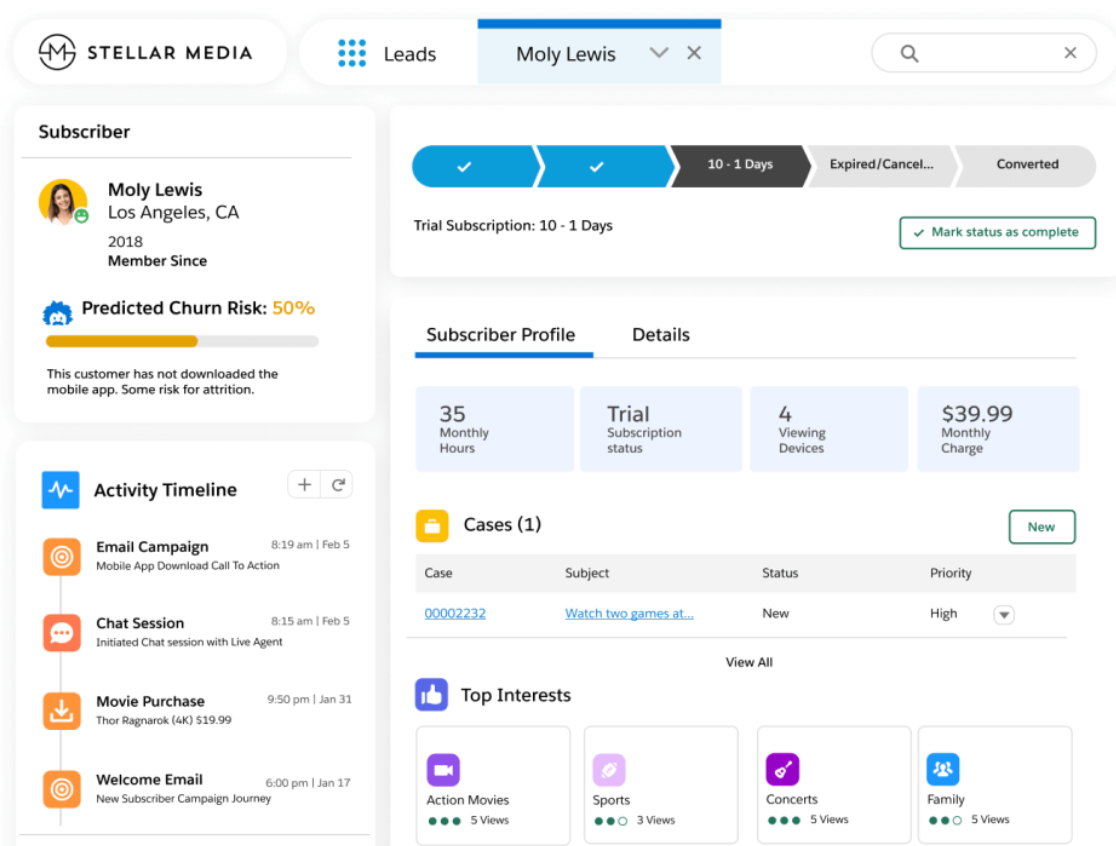This screenshot has width=1116, height=846.
Task: Open the Salesforce app launcher grid icon
Action: [352, 53]
